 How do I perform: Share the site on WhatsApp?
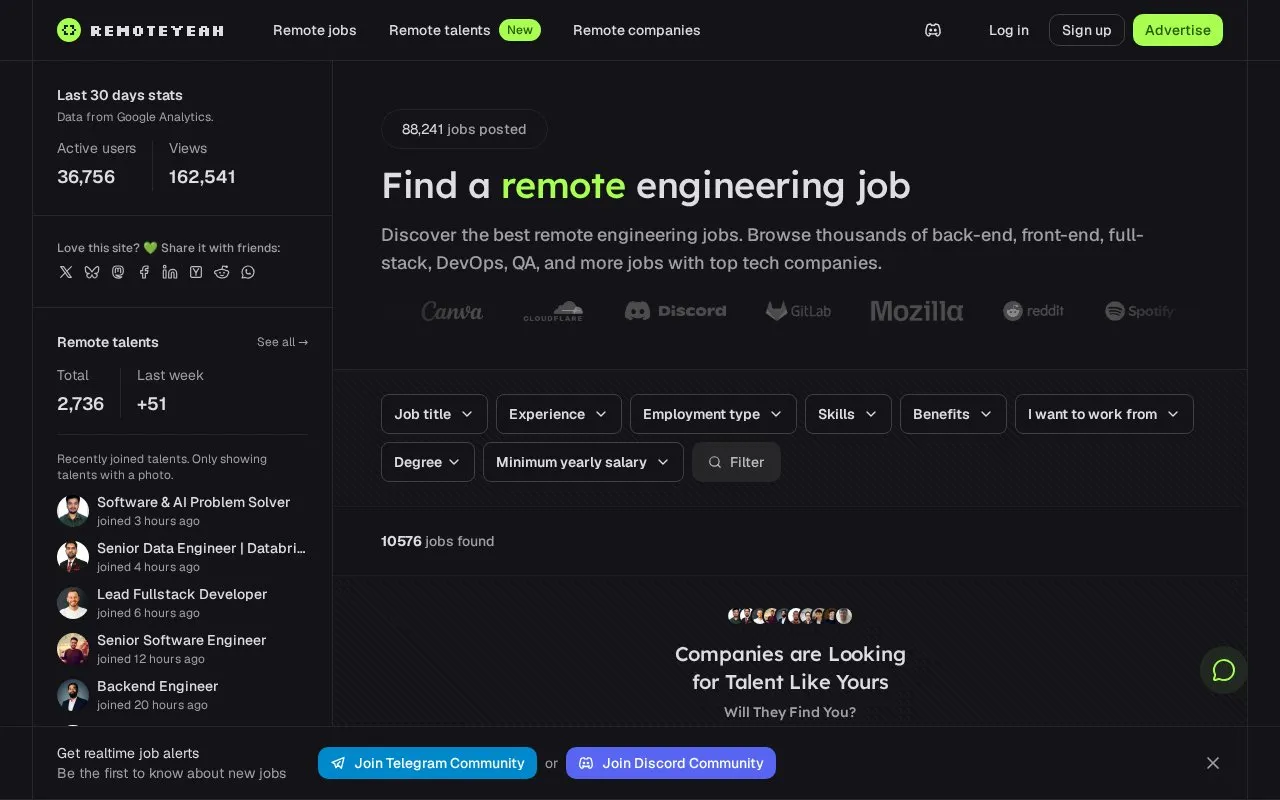[x=248, y=272]
